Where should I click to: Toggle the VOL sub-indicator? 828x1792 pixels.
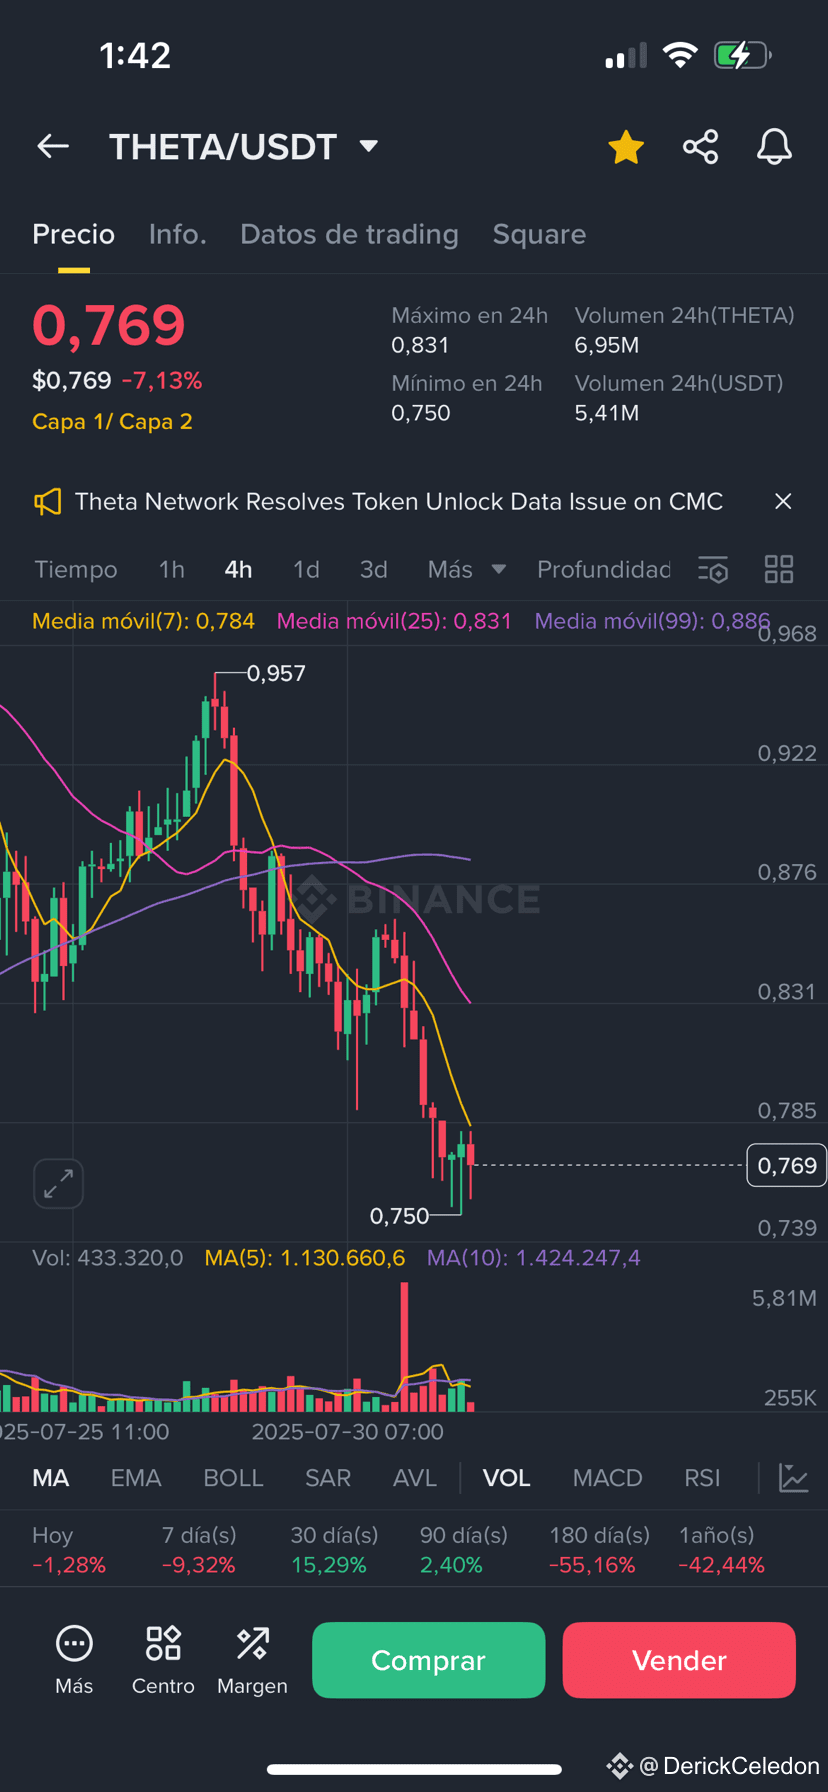click(x=507, y=1478)
